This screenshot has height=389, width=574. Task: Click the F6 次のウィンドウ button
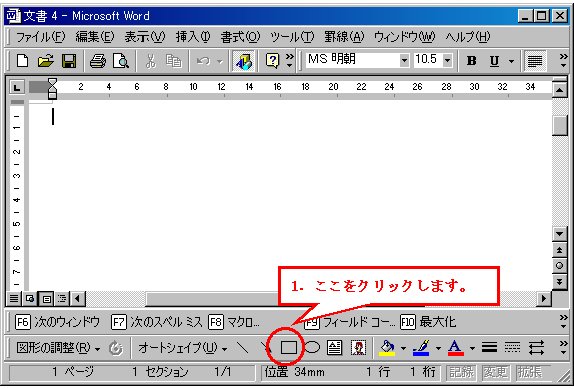click(x=57, y=322)
